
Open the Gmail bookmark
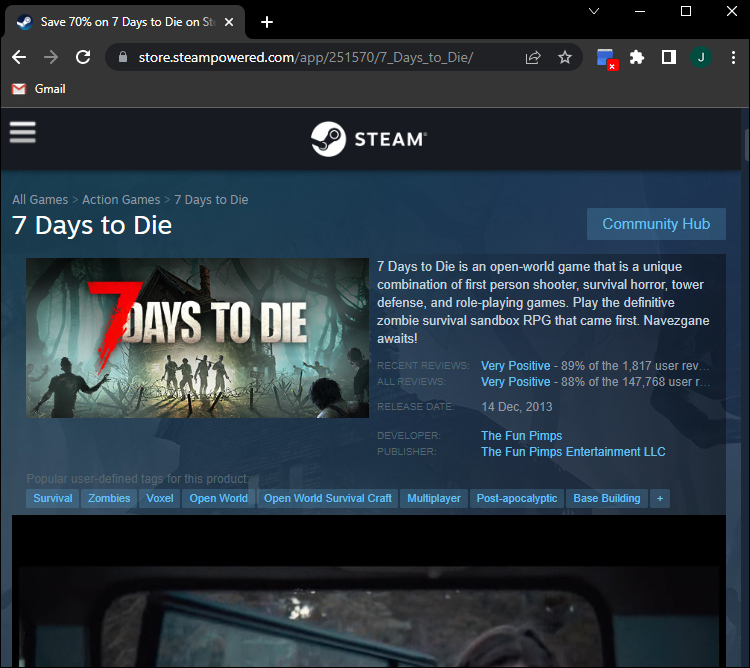pos(39,89)
